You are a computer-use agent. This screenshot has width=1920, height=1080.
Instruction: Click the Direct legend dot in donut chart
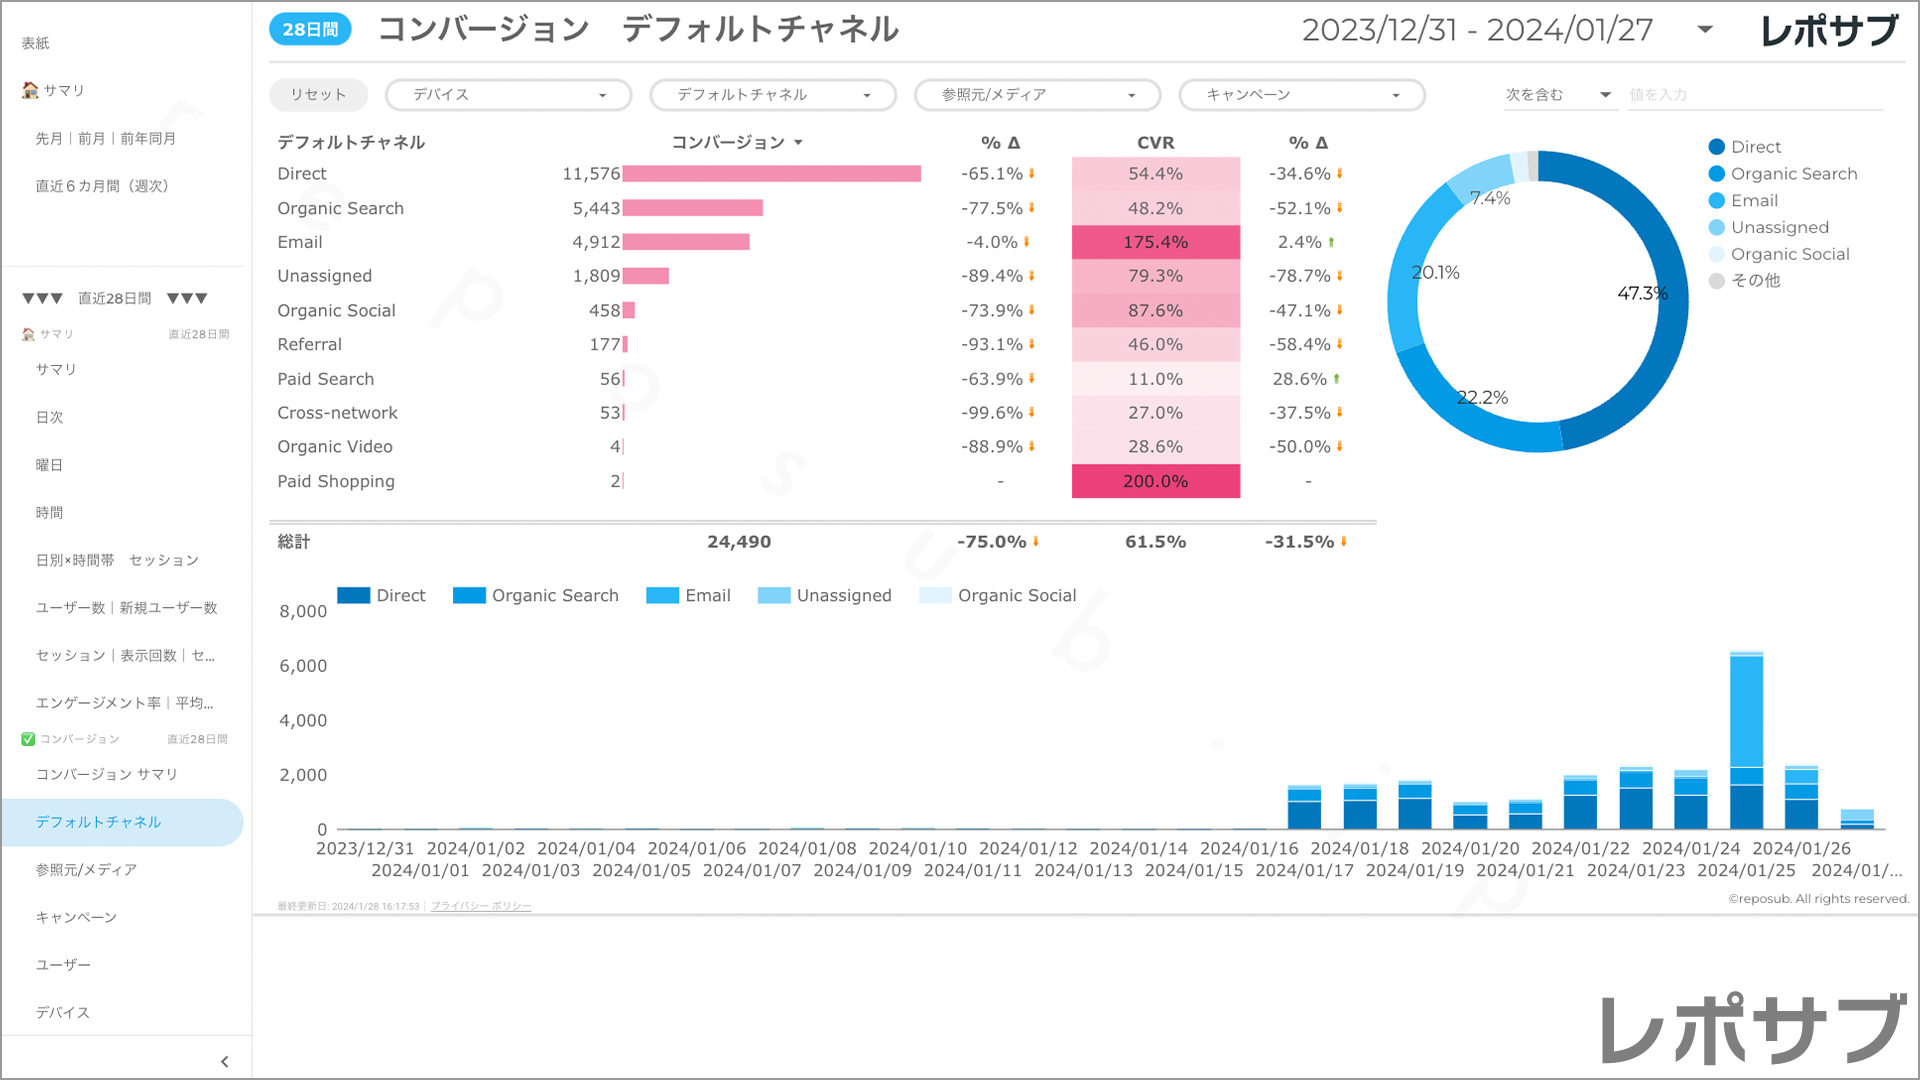[x=1717, y=147]
